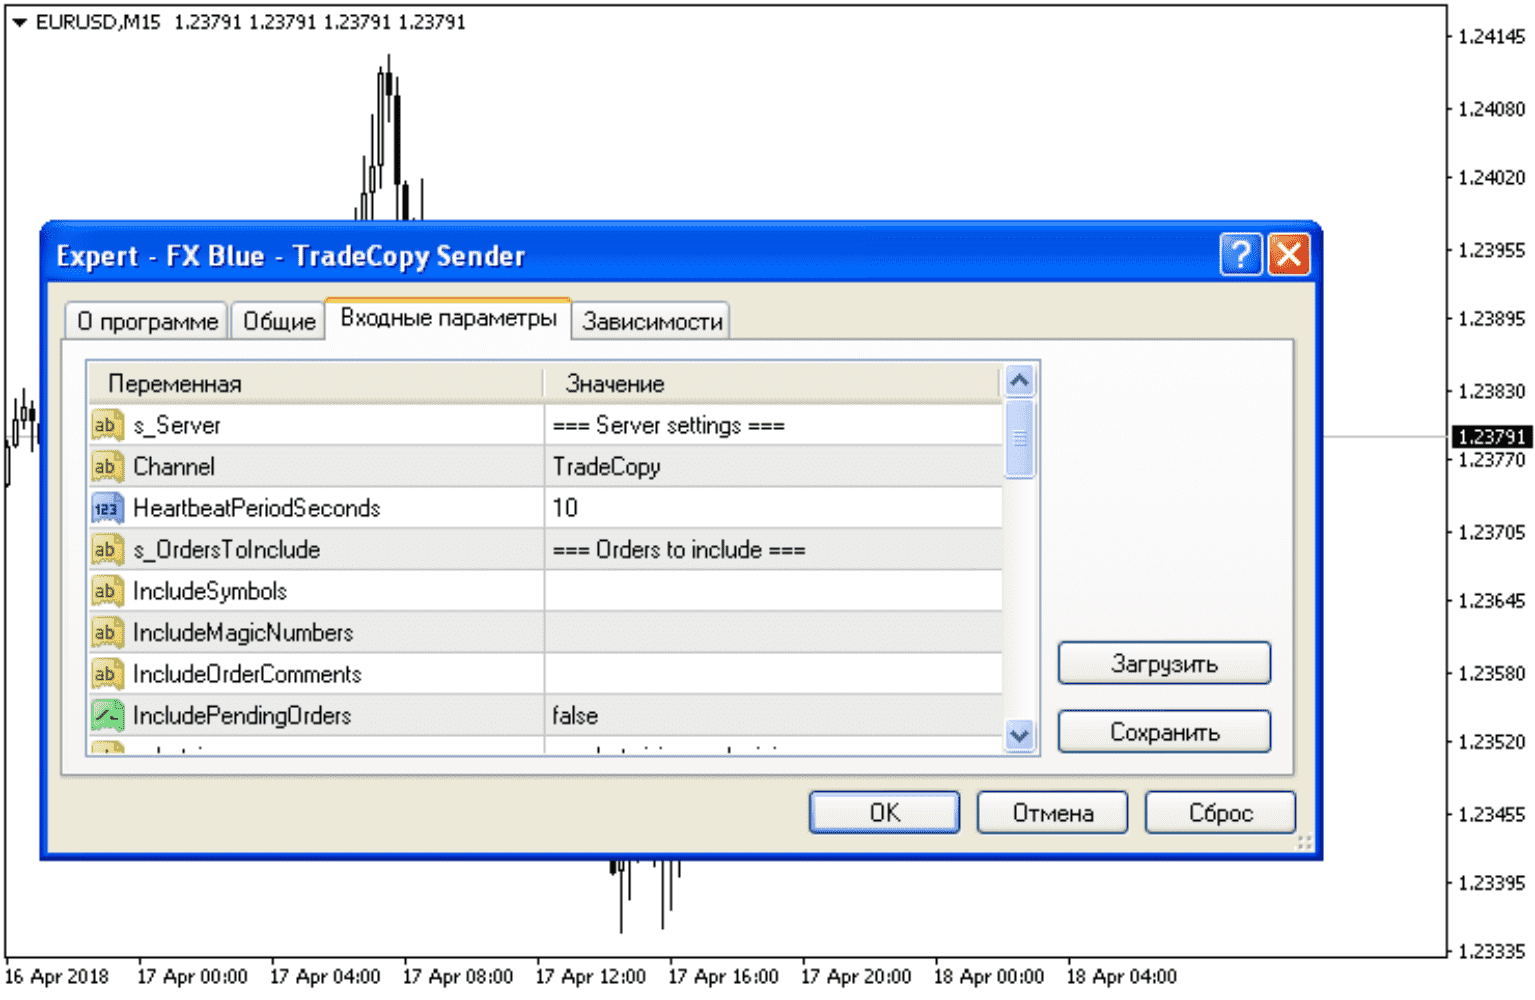Select the HeartbeatPeriodSeconds variable name
The height and width of the screenshot is (1000, 1535).
pos(257,508)
